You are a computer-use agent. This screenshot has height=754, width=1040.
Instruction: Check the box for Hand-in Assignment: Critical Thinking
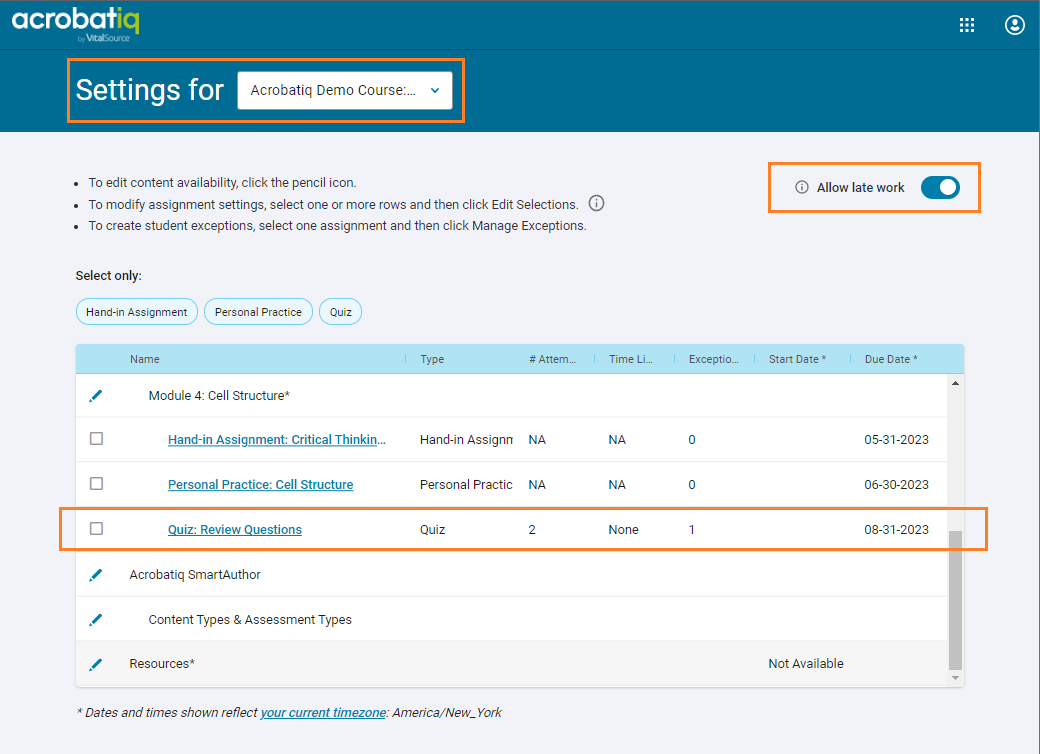tap(96, 439)
